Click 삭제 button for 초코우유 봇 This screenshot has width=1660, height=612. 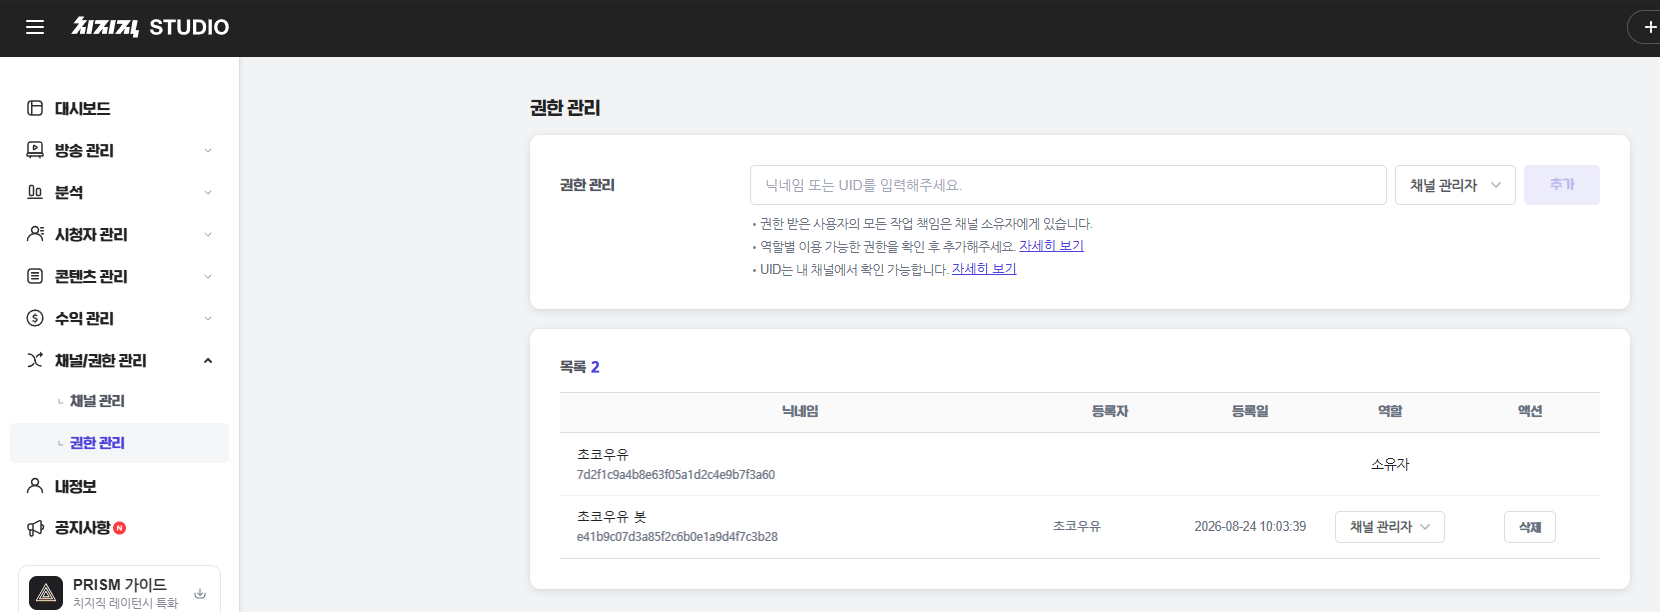pyautogui.click(x=1530, y=527)
